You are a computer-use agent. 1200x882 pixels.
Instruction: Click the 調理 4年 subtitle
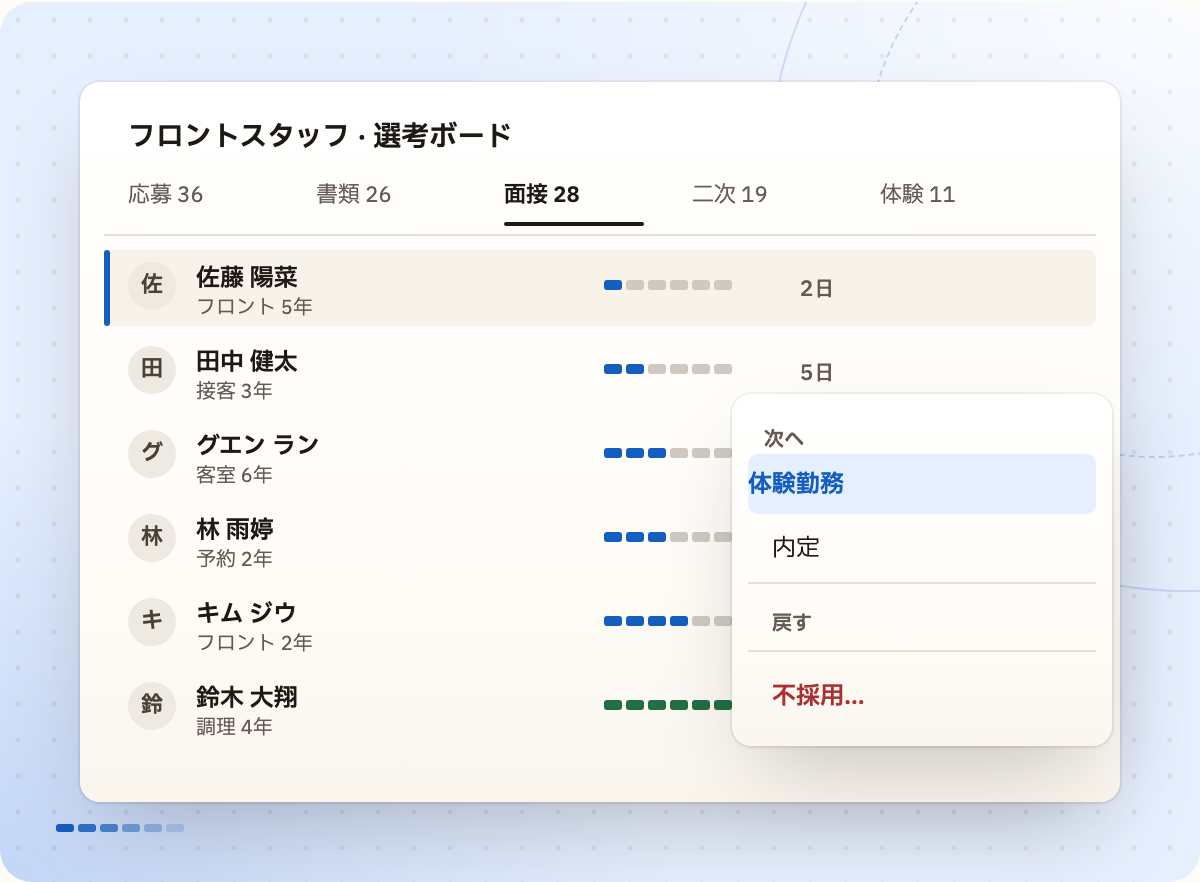(x=235, y=727)
